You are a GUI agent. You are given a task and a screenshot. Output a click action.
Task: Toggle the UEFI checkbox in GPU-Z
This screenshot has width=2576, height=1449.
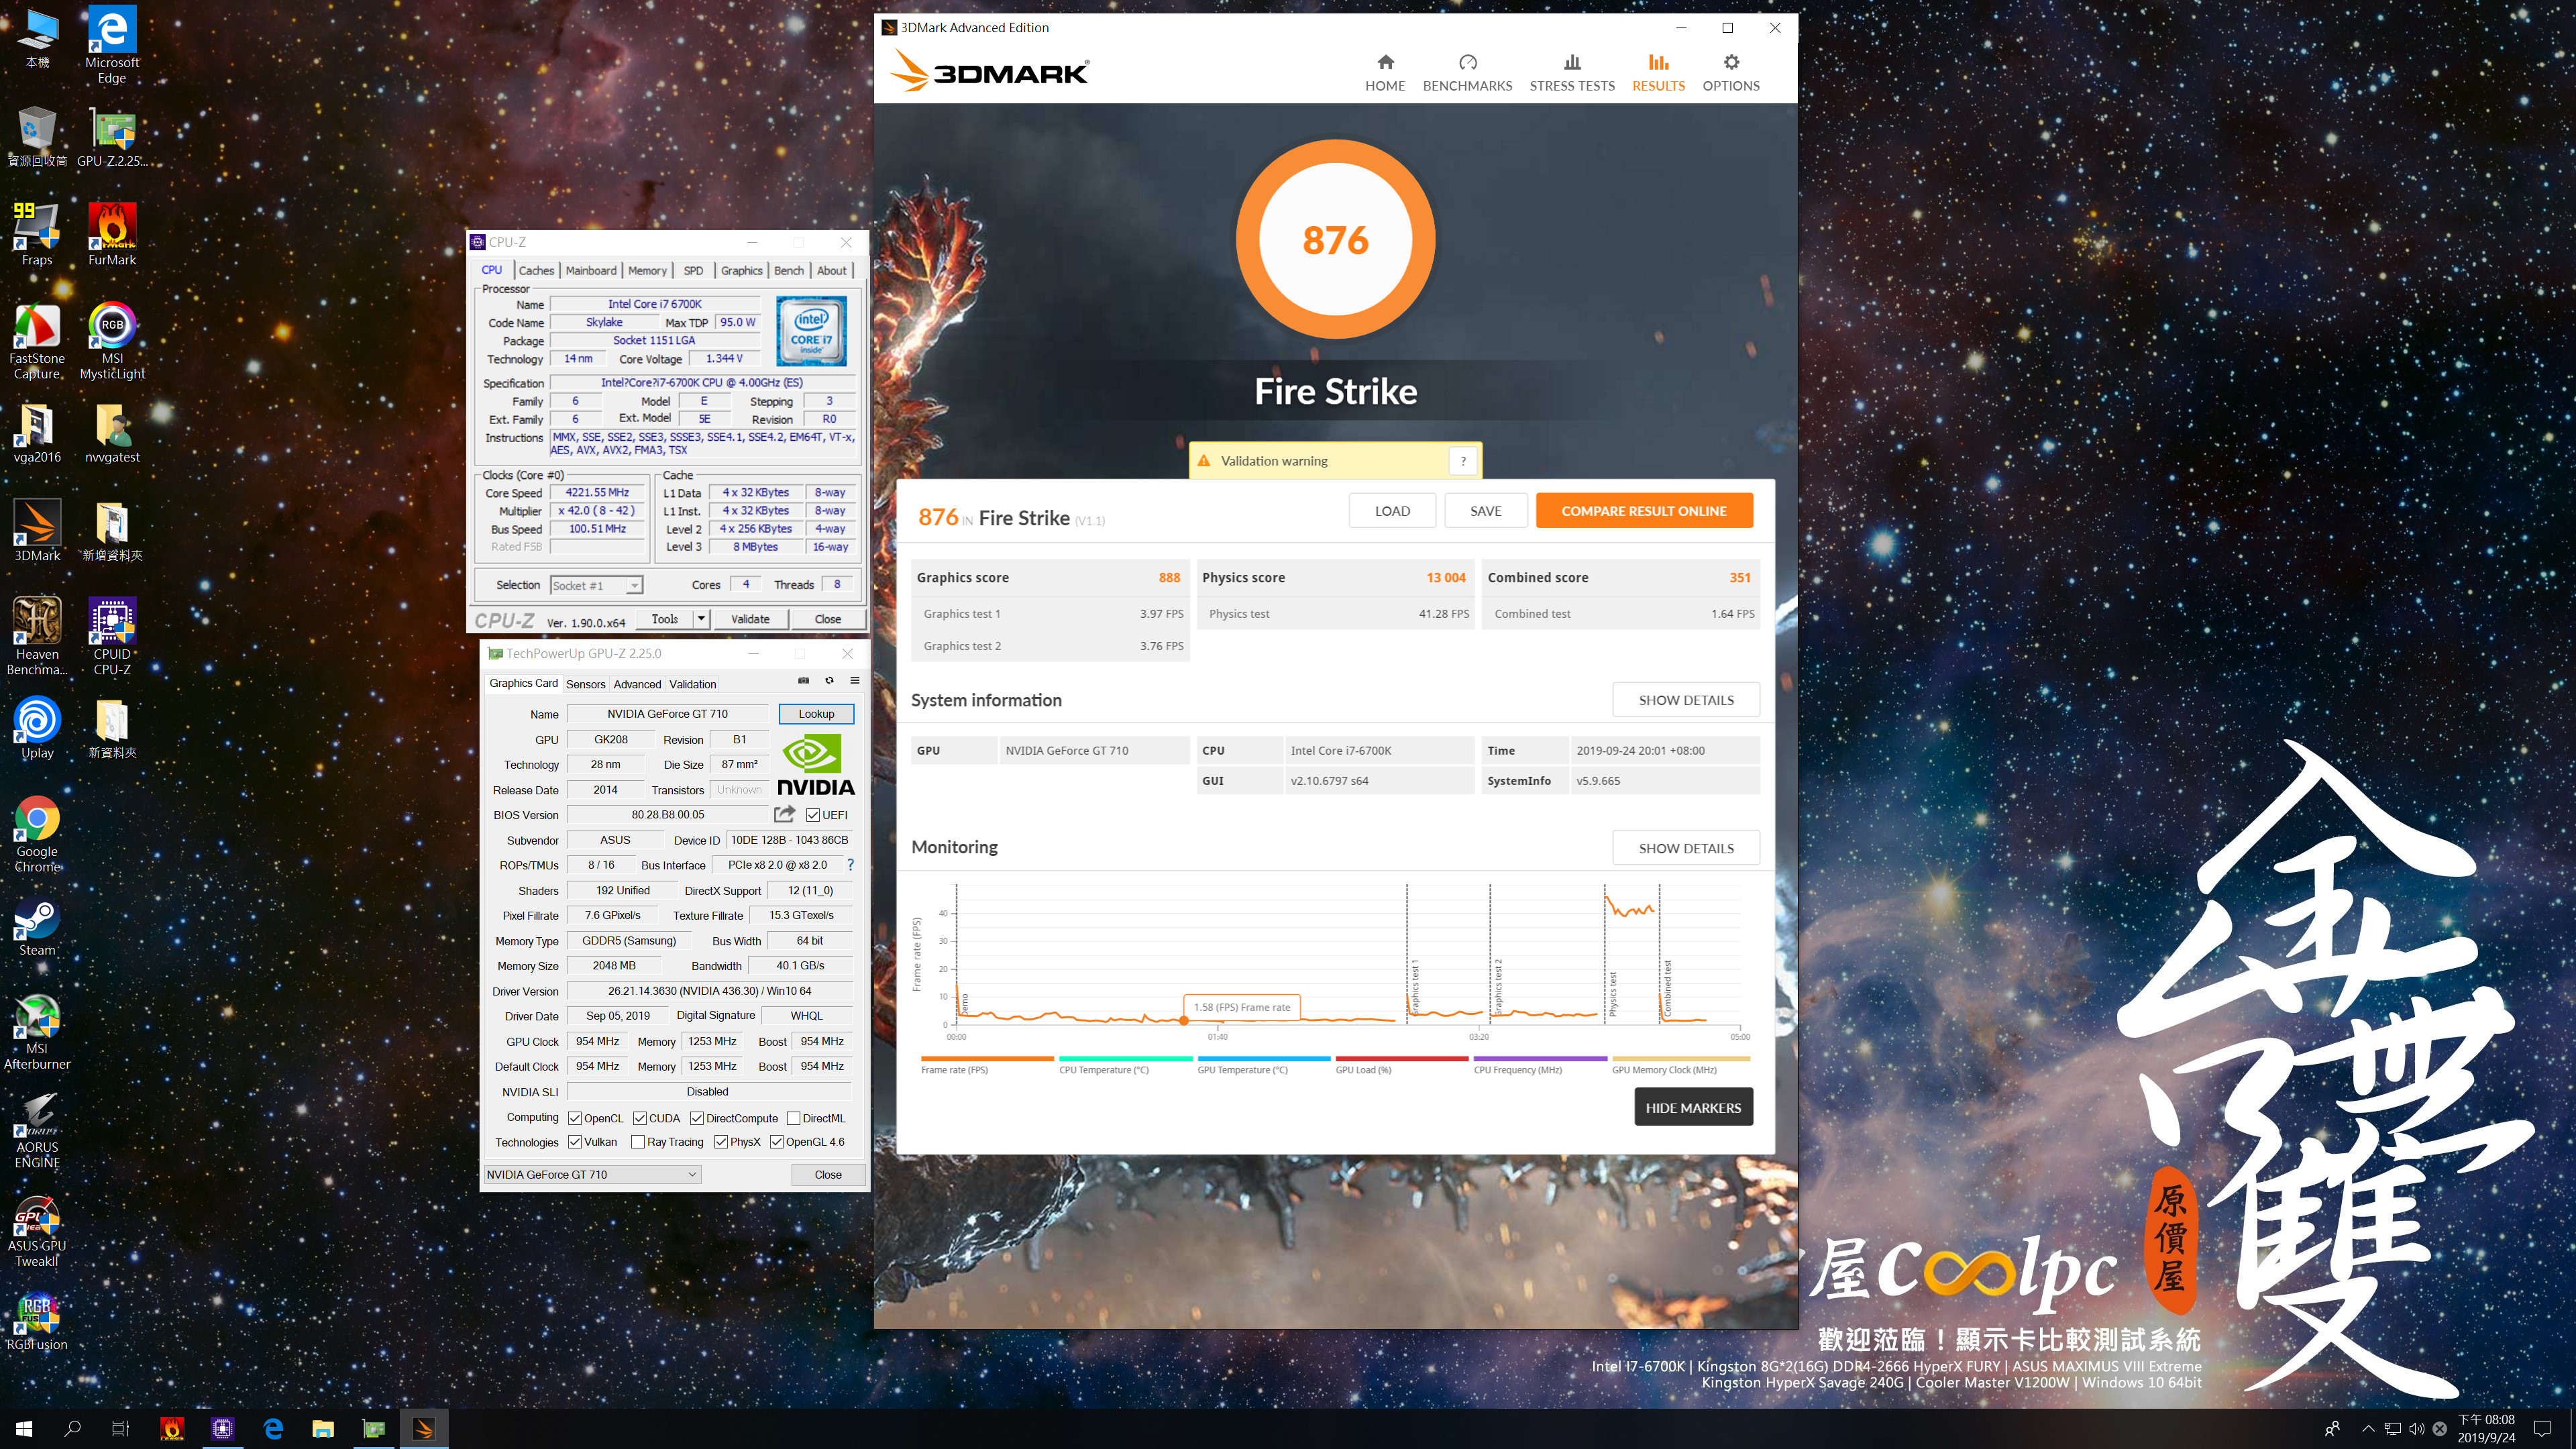pos(813,815)
